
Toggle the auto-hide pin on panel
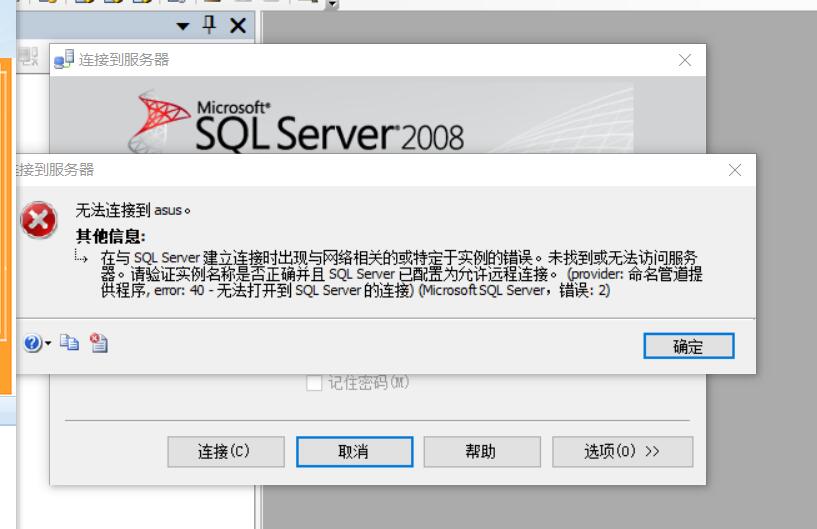(x=209, y=24)
